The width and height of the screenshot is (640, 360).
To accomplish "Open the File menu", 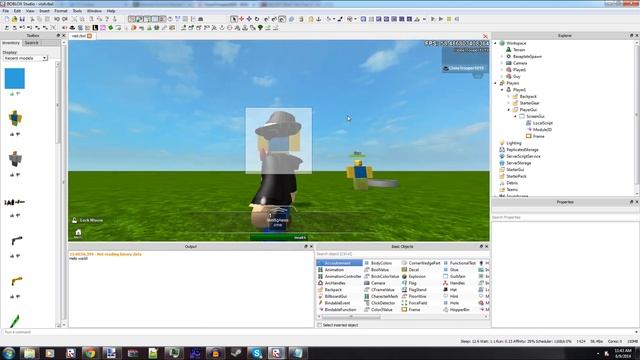I will point(6,11).
